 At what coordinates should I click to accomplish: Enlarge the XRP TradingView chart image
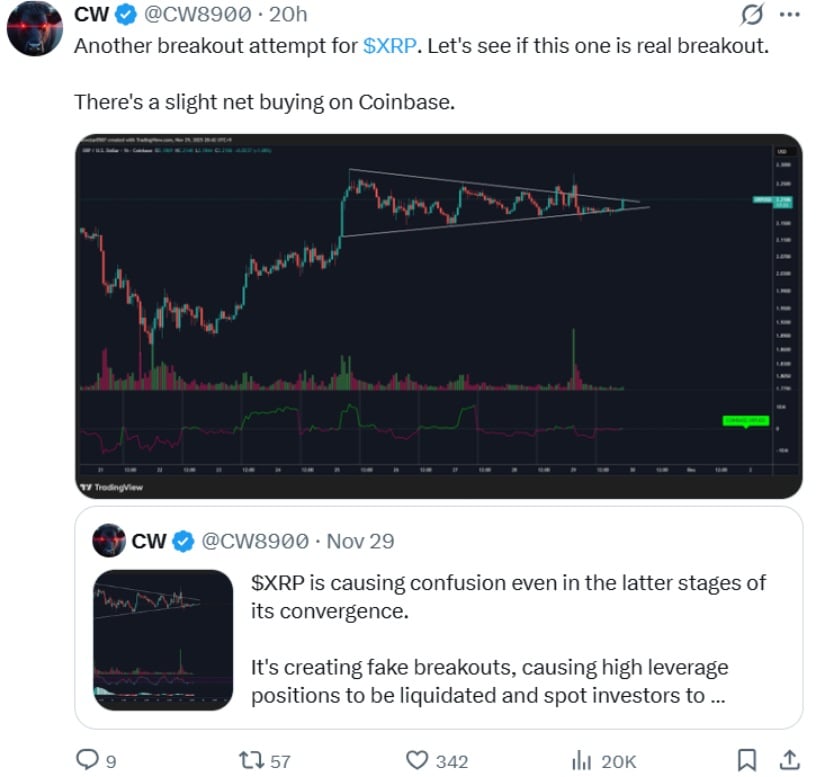click(x=438, y=315)
